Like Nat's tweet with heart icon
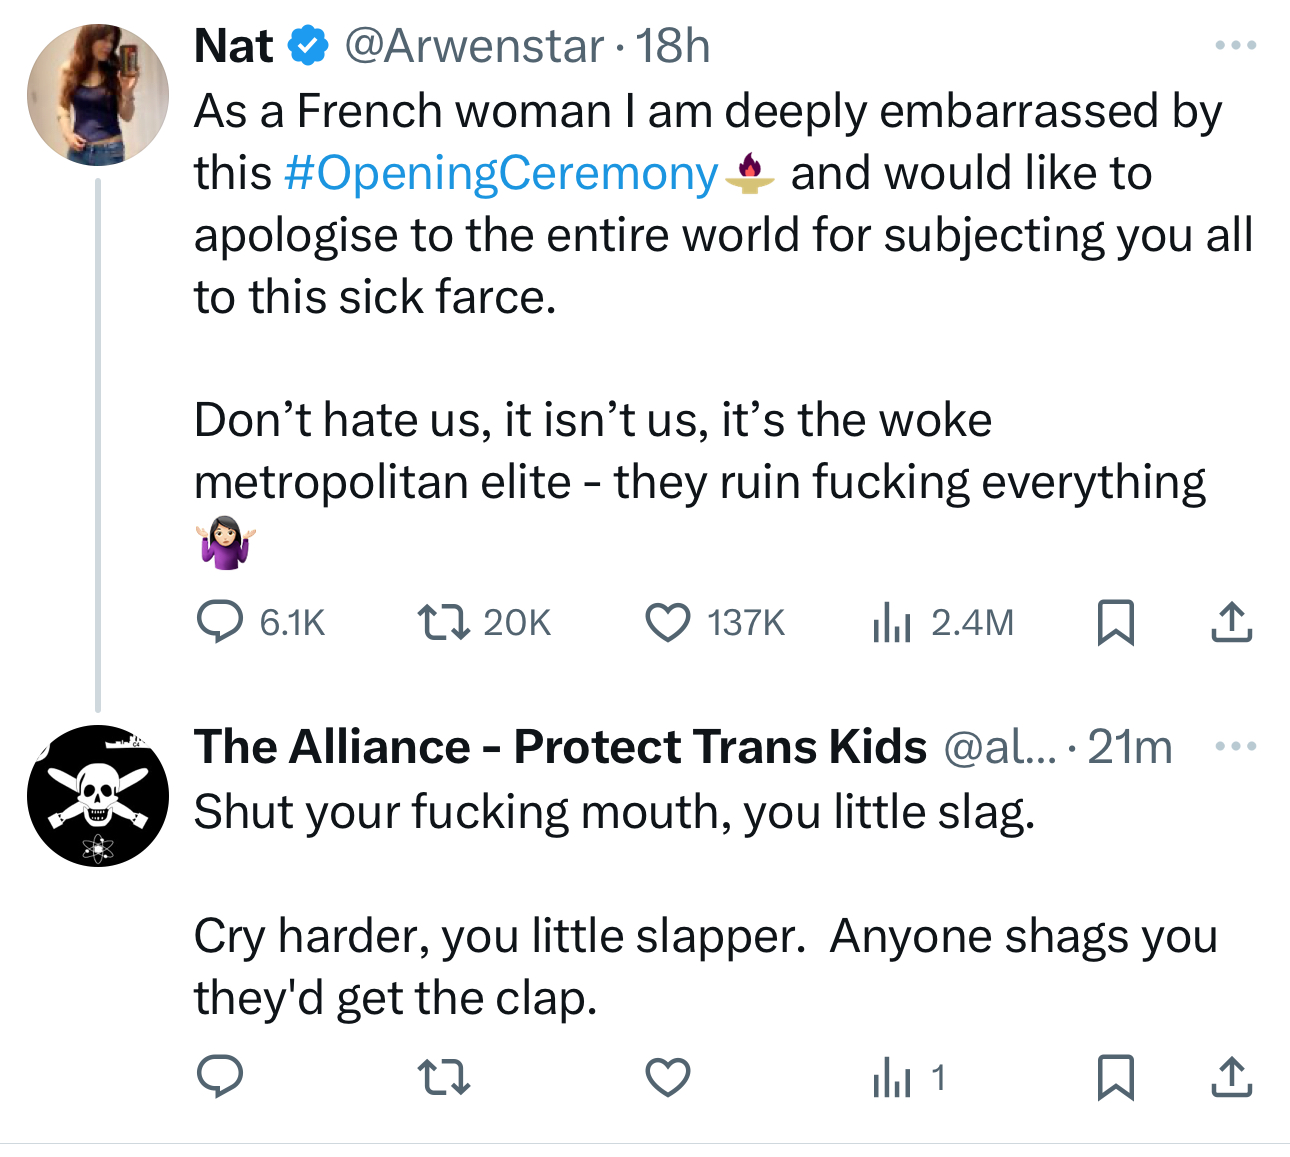The width and height of the screenshot is (1290, 1157). [x=667, y=622]
